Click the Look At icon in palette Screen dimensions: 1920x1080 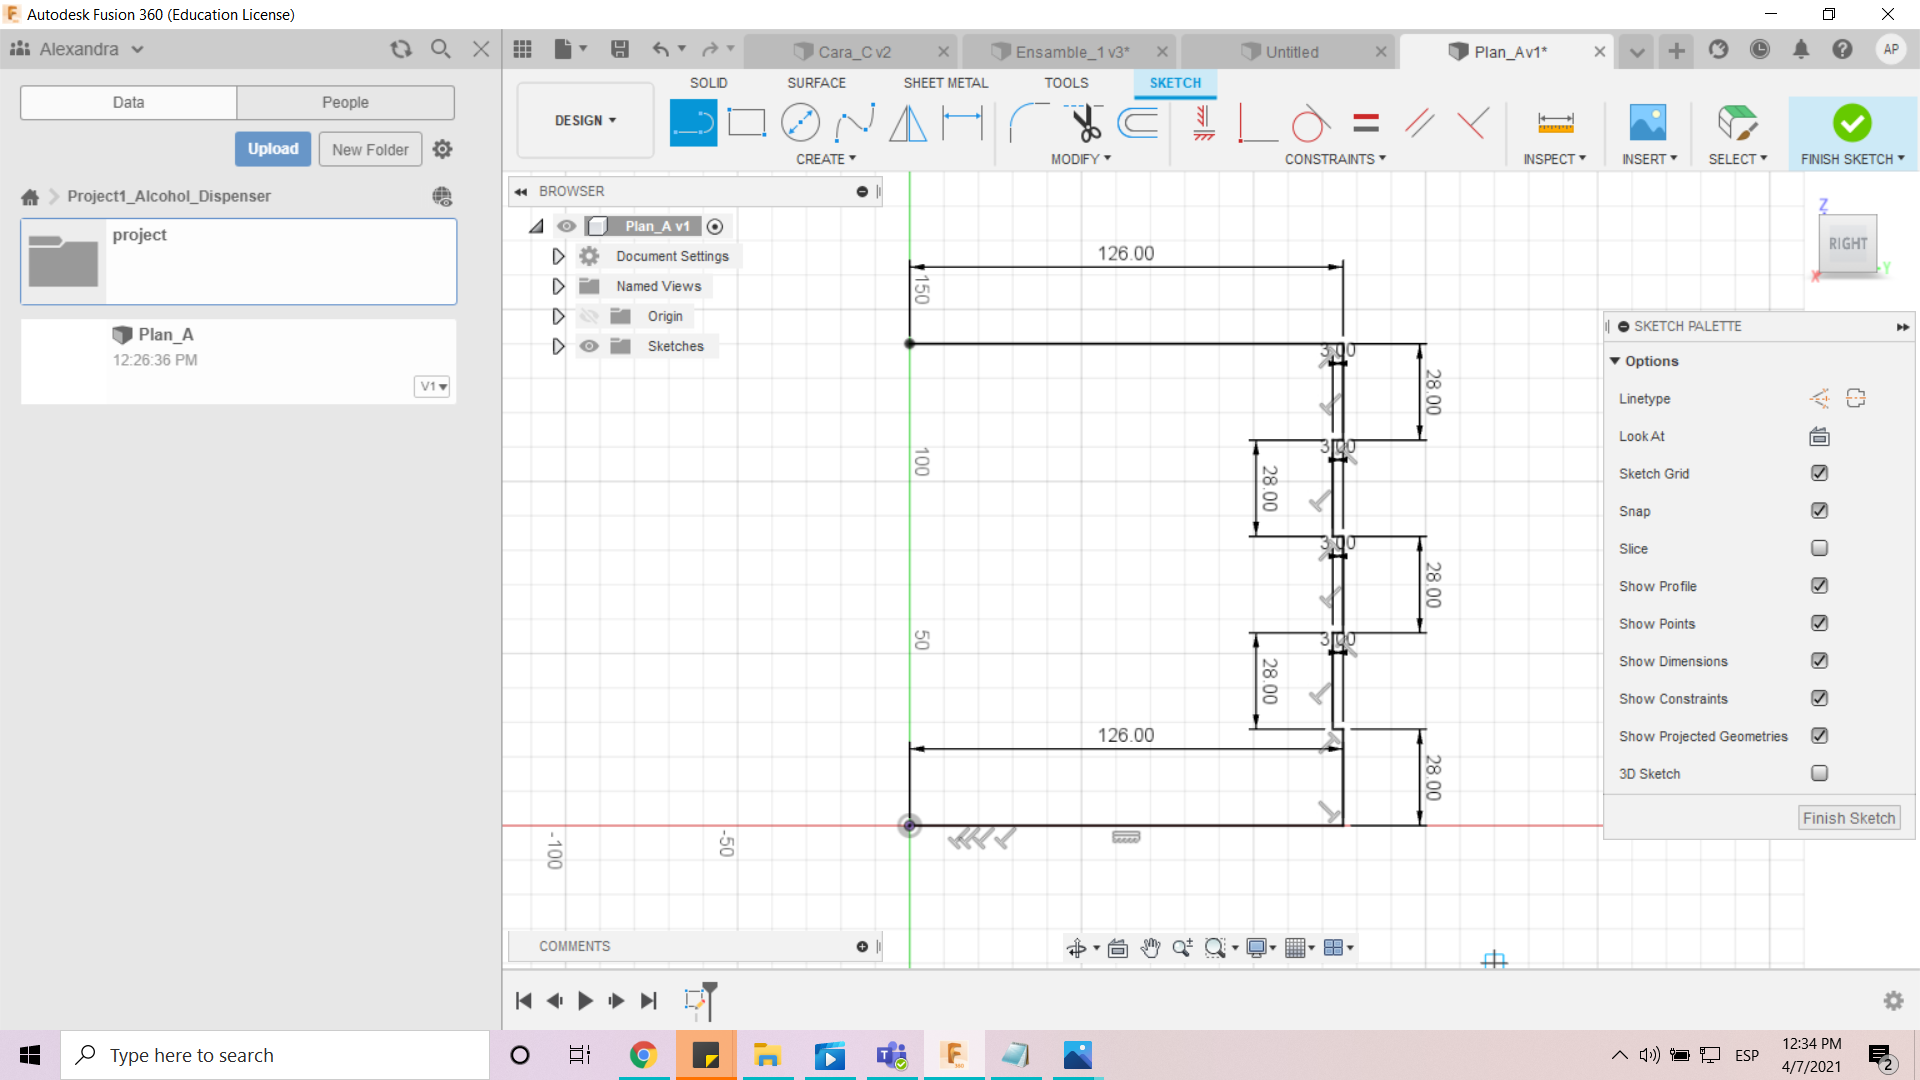pos(1819,436)
